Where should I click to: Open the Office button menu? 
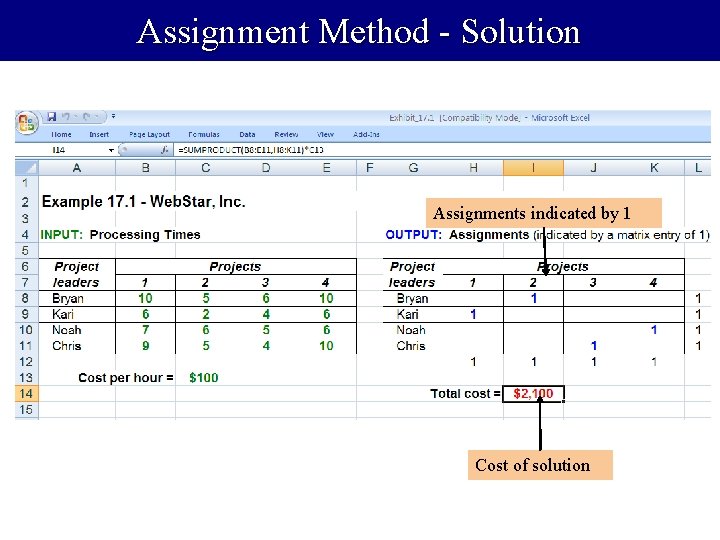[26, 123]
